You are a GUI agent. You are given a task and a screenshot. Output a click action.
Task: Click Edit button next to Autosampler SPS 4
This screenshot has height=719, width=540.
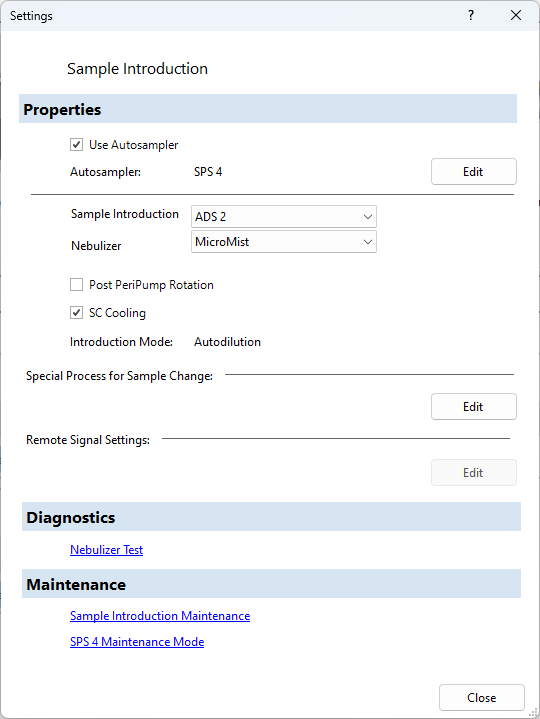[x=474, y=172]
